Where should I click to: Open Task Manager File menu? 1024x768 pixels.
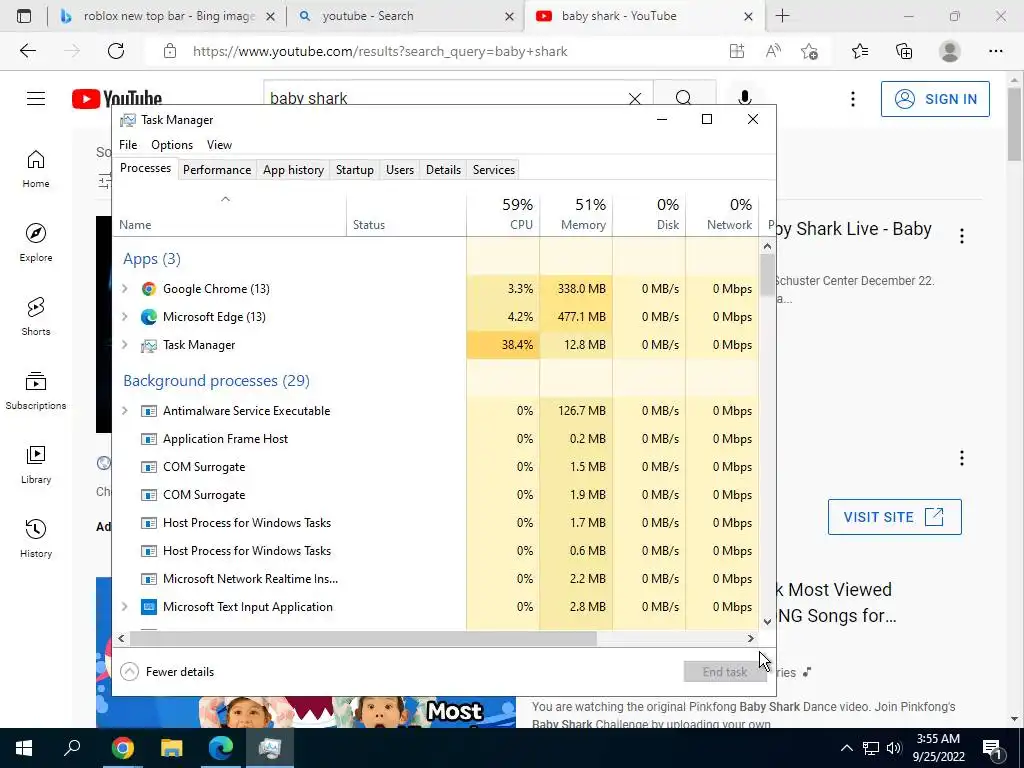tap(128, 145)
